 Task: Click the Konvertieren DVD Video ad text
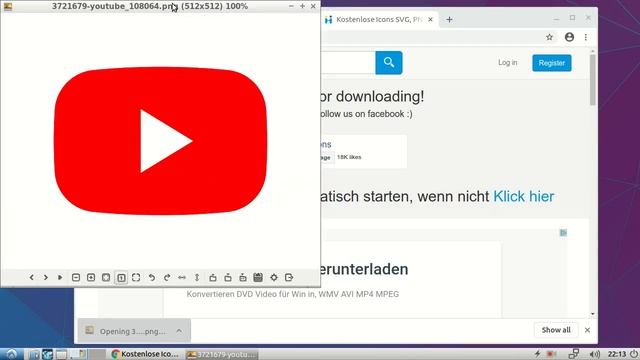click(x=293, y=294)
